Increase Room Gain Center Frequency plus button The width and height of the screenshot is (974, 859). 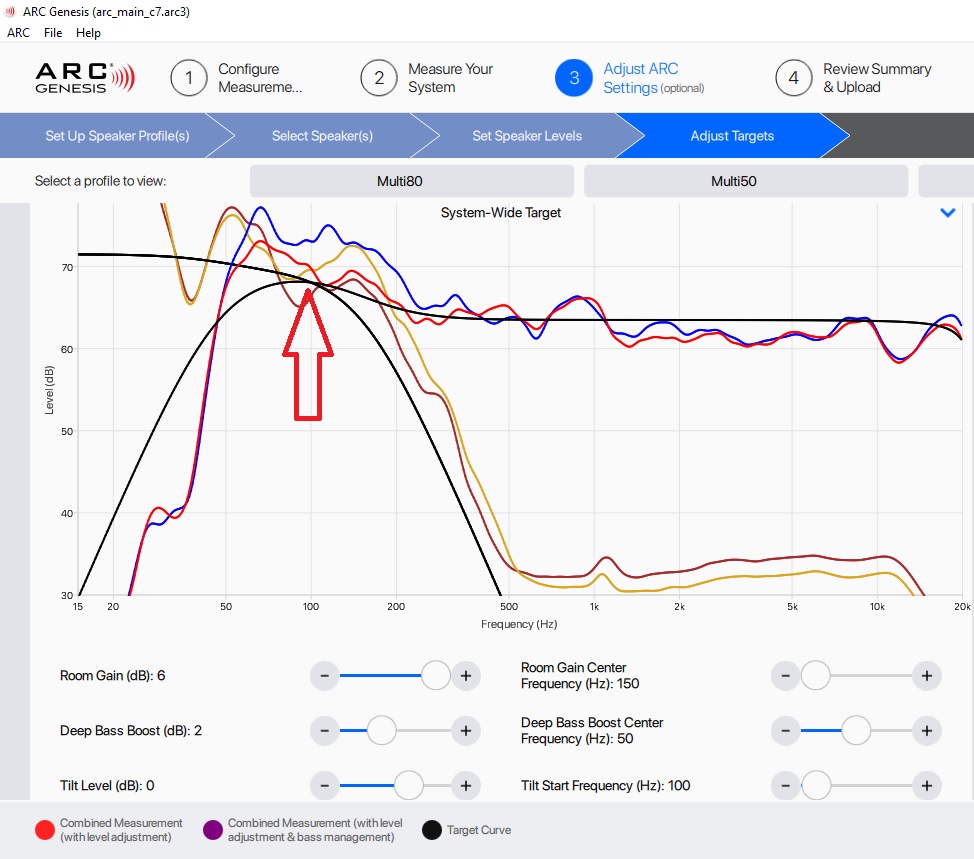(927, 676)
